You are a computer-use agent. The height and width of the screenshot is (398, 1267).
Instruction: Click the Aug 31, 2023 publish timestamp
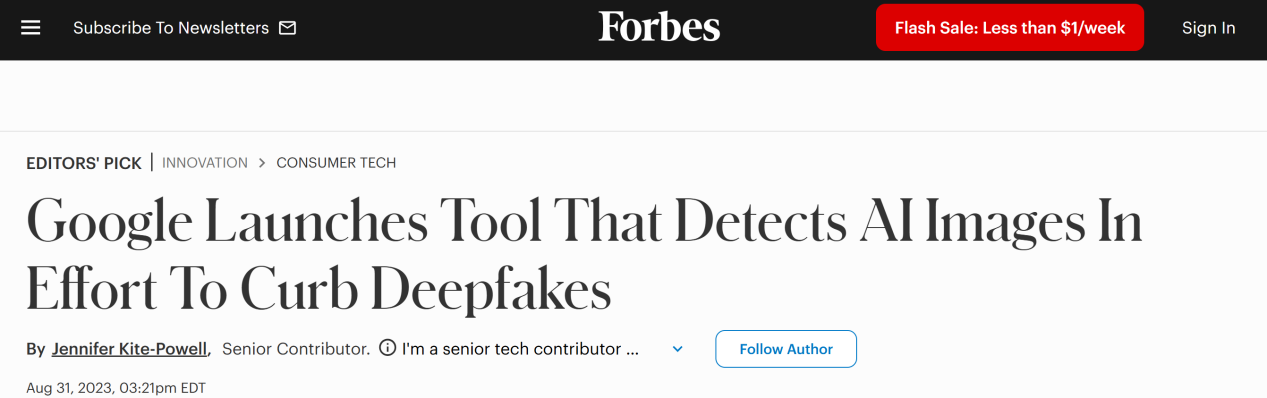click(x=116, y=387)
